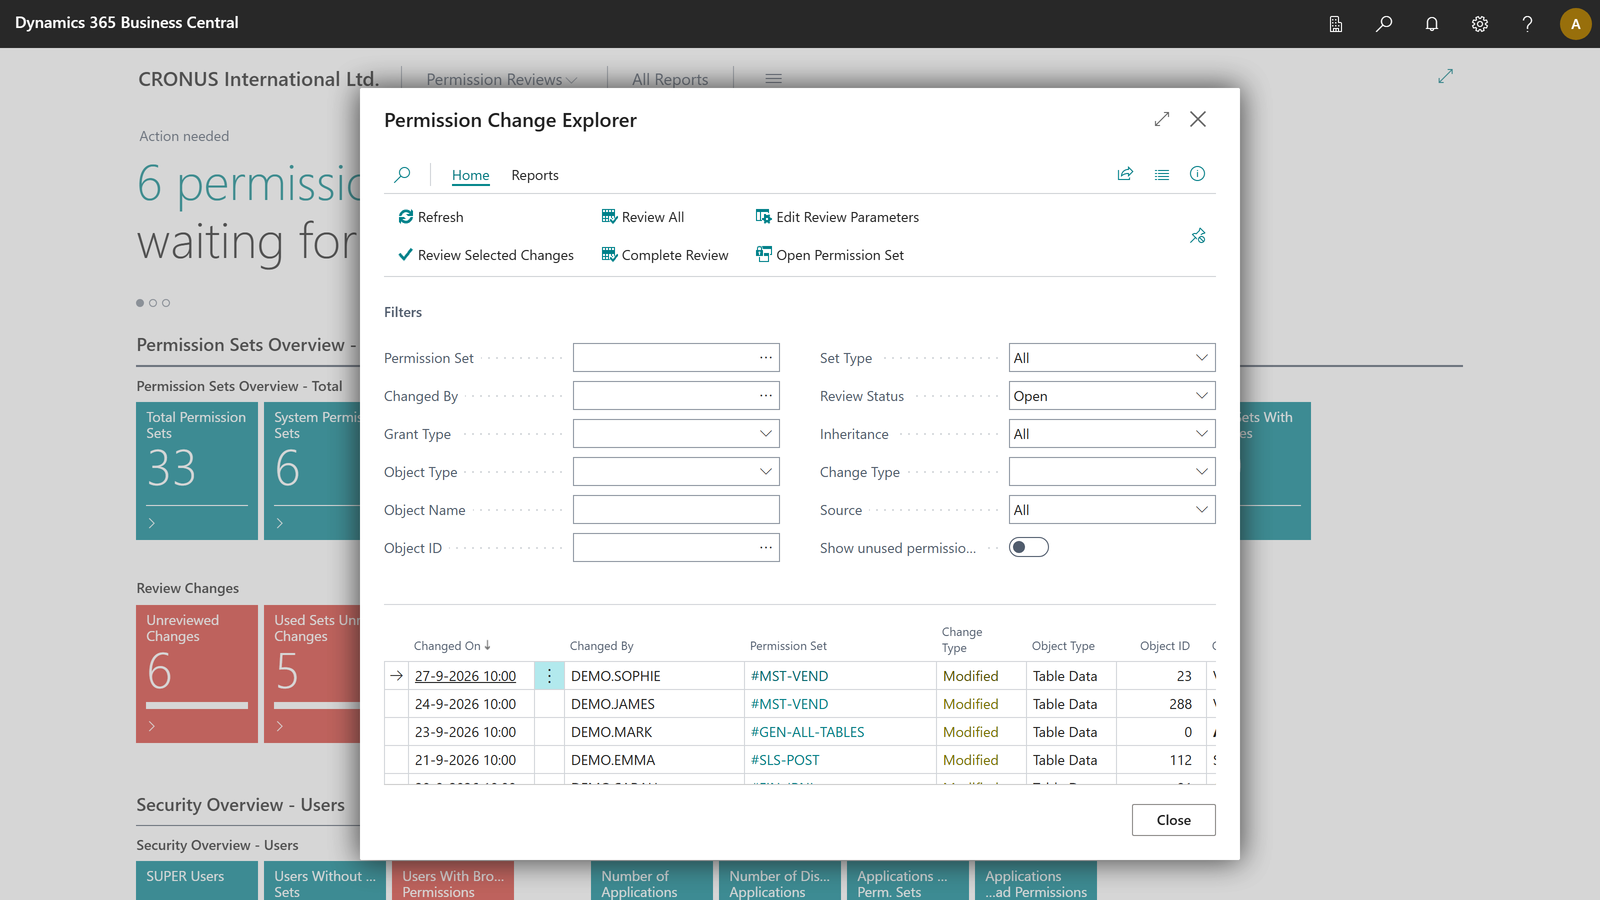Open the information factbox icon
Image resolution: width=1600 pixels, height=900 pixels.
point(1197,174)
